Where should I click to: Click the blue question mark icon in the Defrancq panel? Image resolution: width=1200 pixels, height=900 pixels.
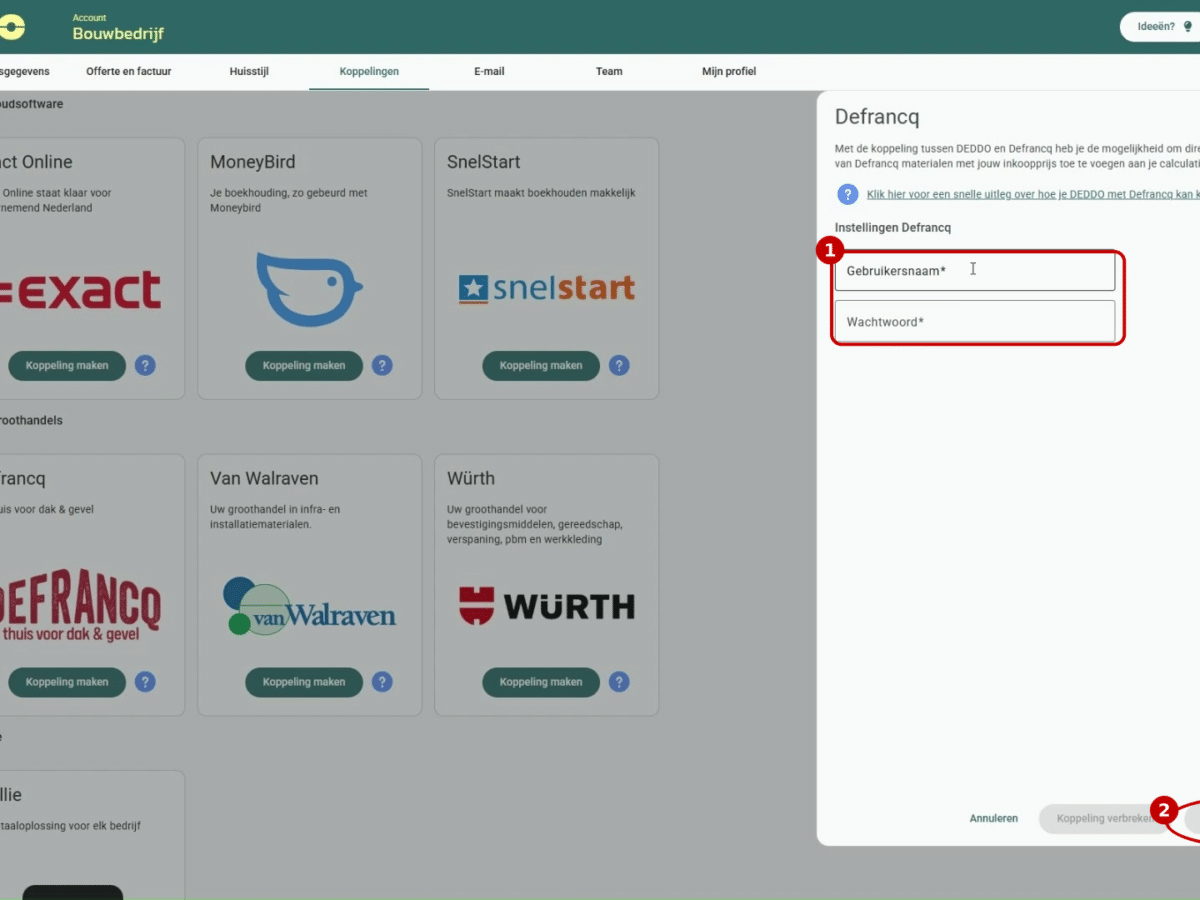click(x=848, y=194)
